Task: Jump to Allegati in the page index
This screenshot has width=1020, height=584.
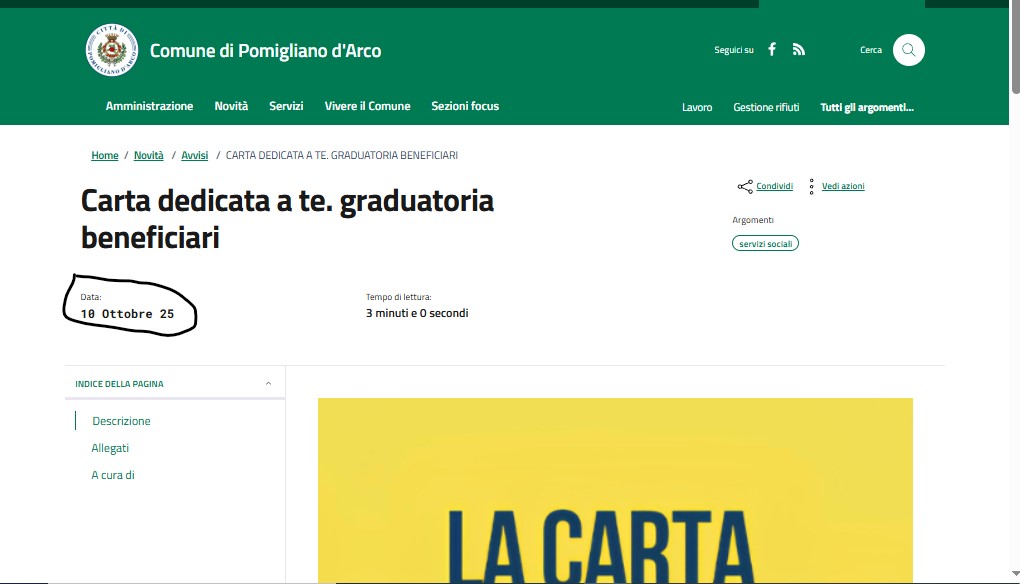Action: [x=110, y=448]
